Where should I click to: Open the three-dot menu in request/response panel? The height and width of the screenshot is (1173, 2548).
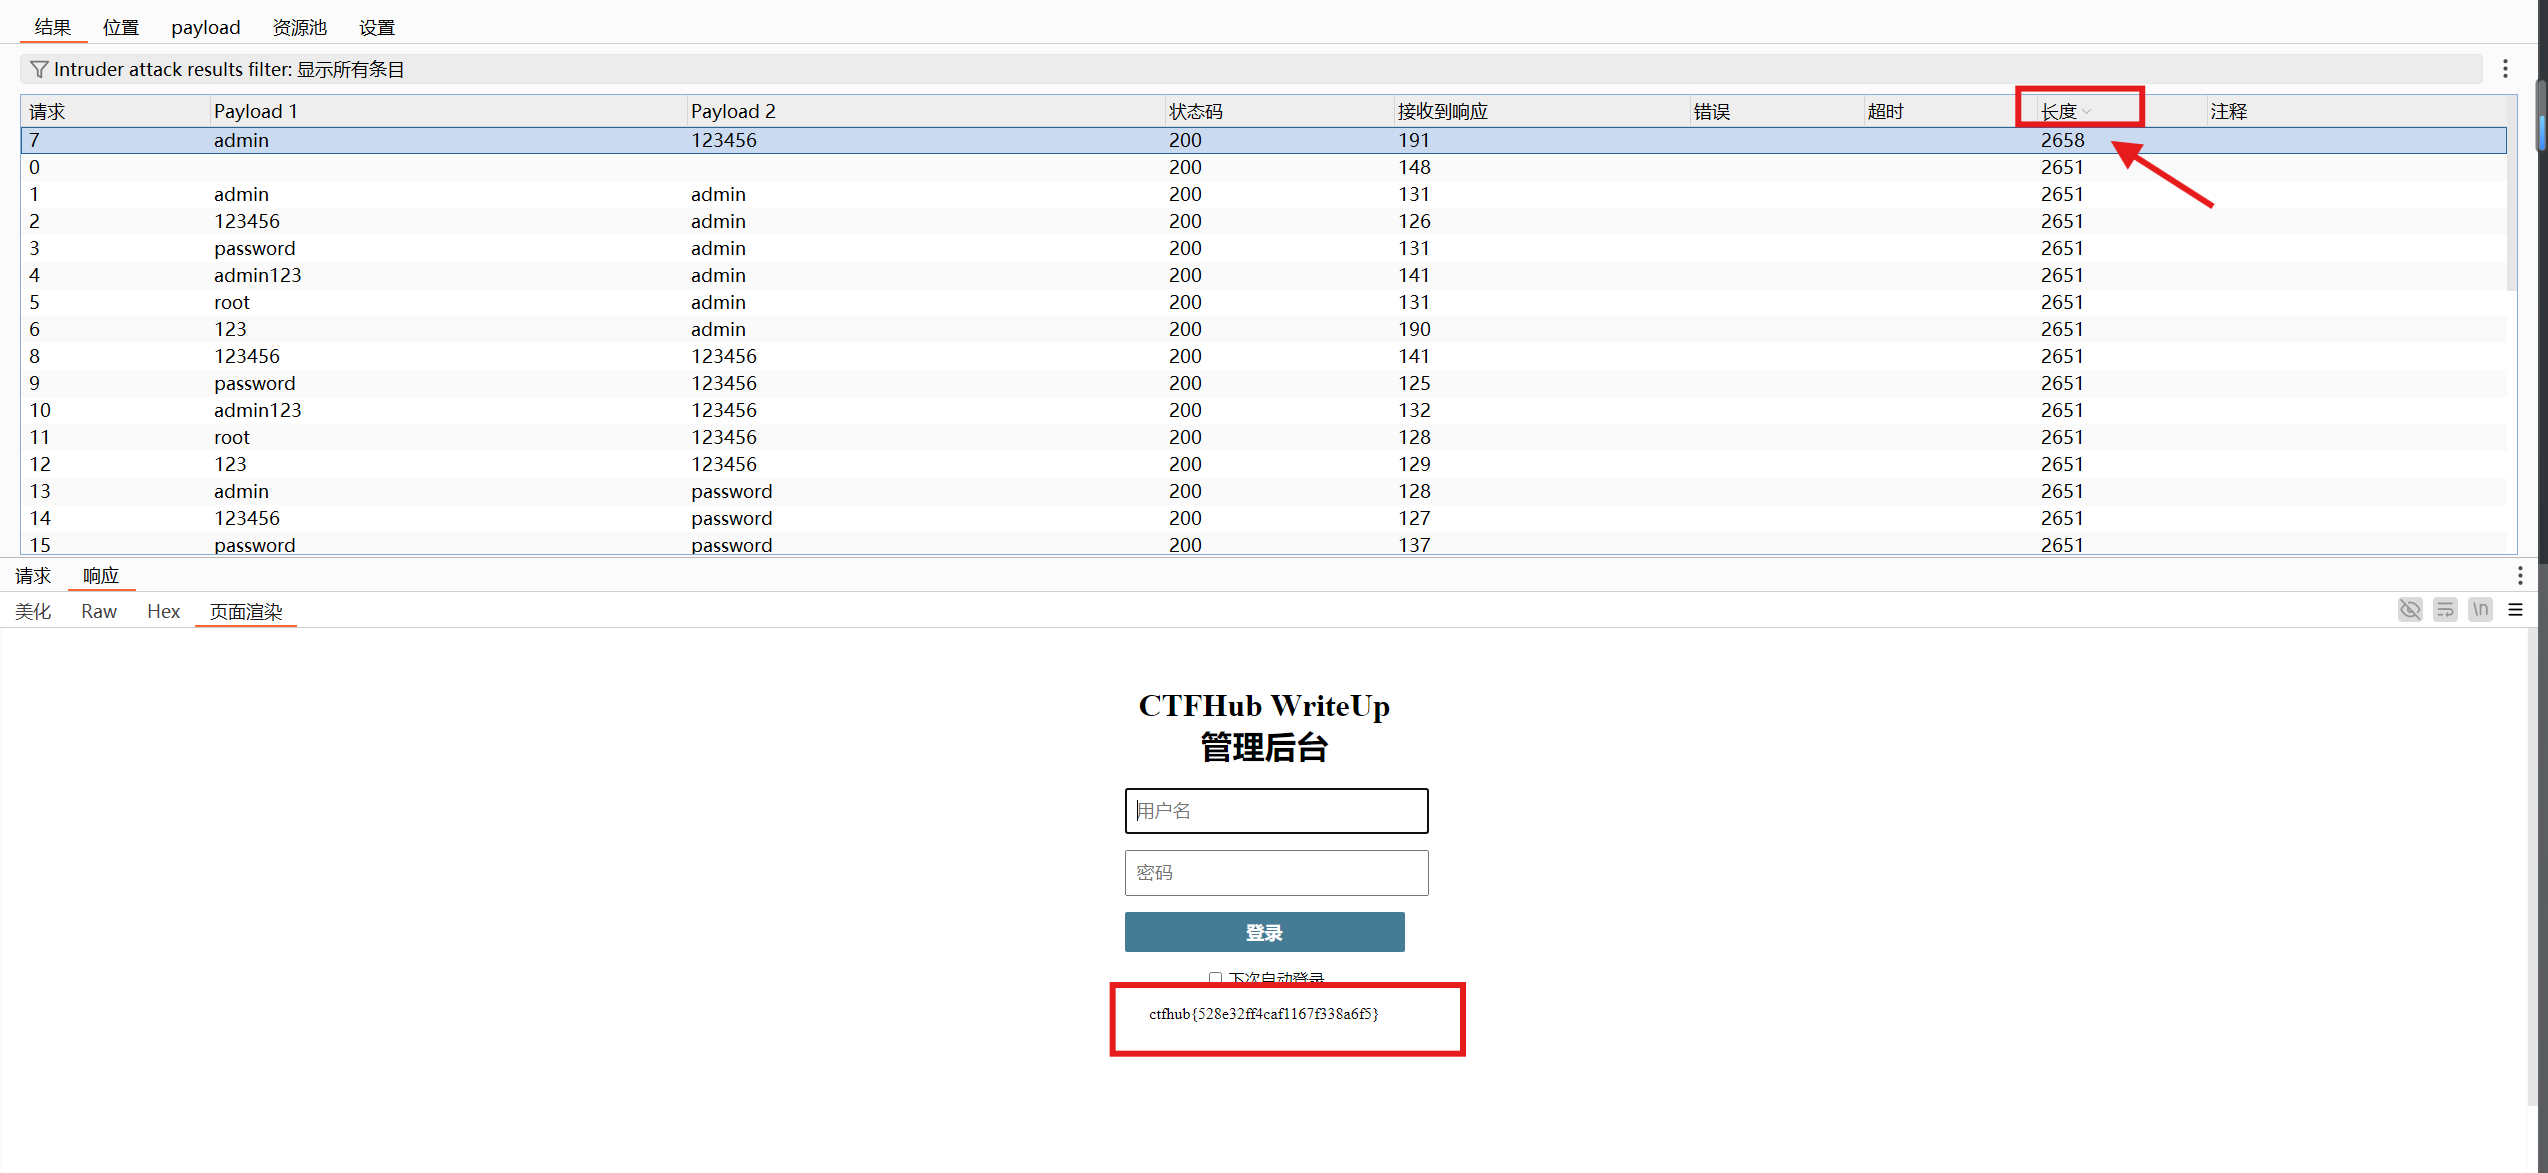(x=2520, y=575)
